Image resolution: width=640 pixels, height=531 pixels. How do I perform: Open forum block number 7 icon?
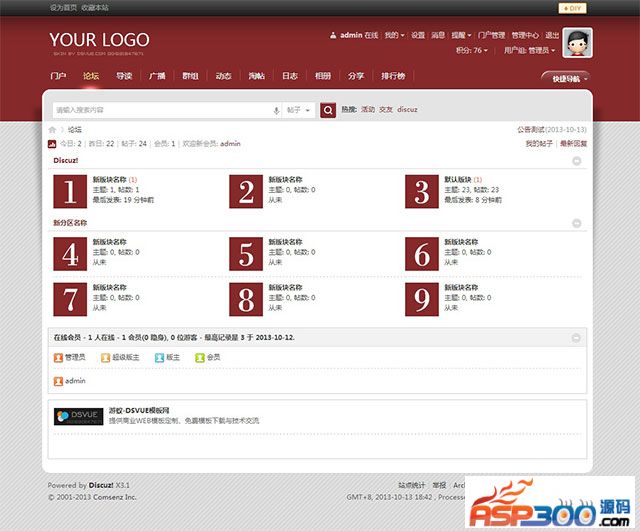pyautogui.click(x=70, y=299)
